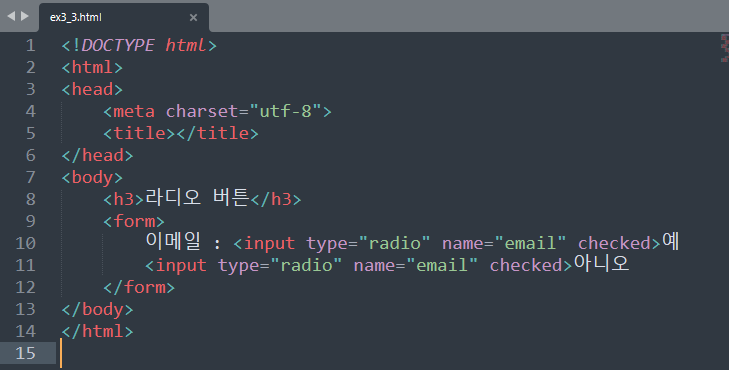Click the charset attribute name
Screen dimensions: 729x370
pyautogui.click(x=202, y=112)
